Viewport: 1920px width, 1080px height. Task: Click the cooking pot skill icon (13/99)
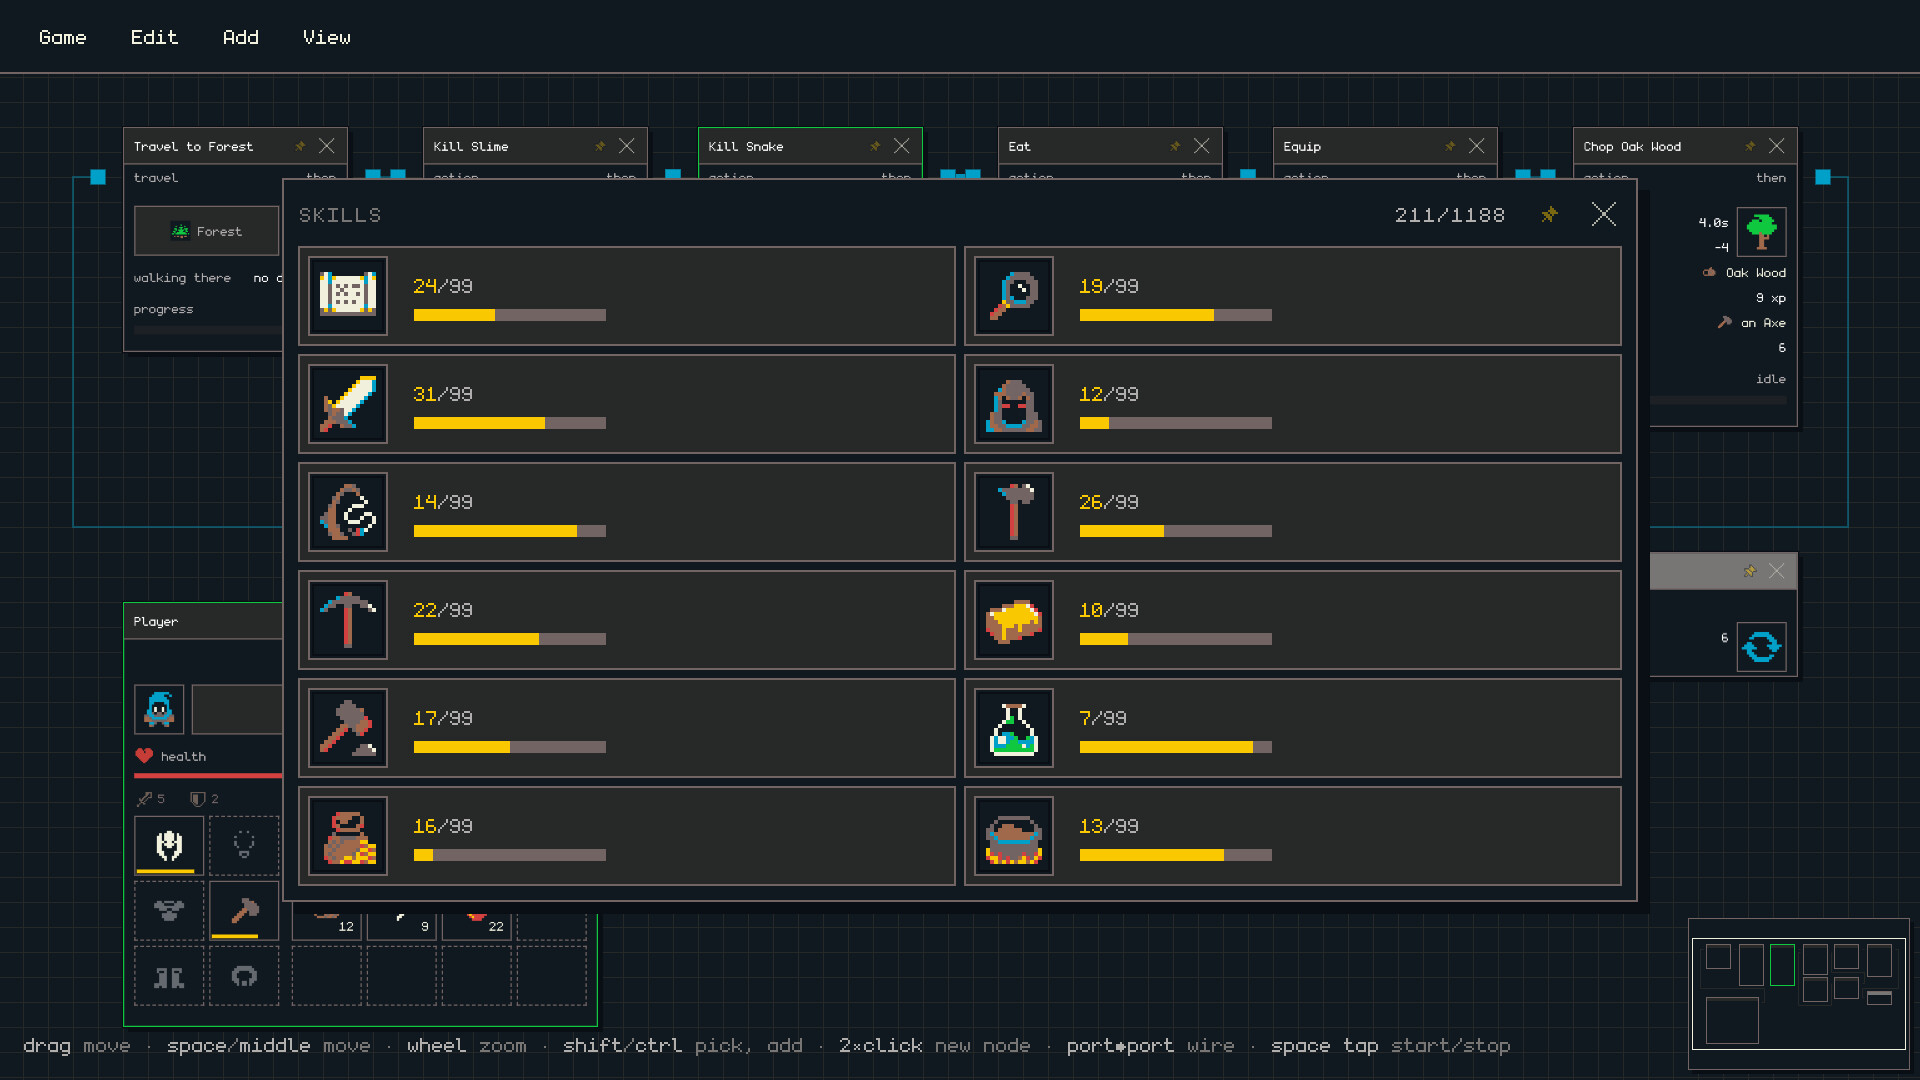point(1014,836)
